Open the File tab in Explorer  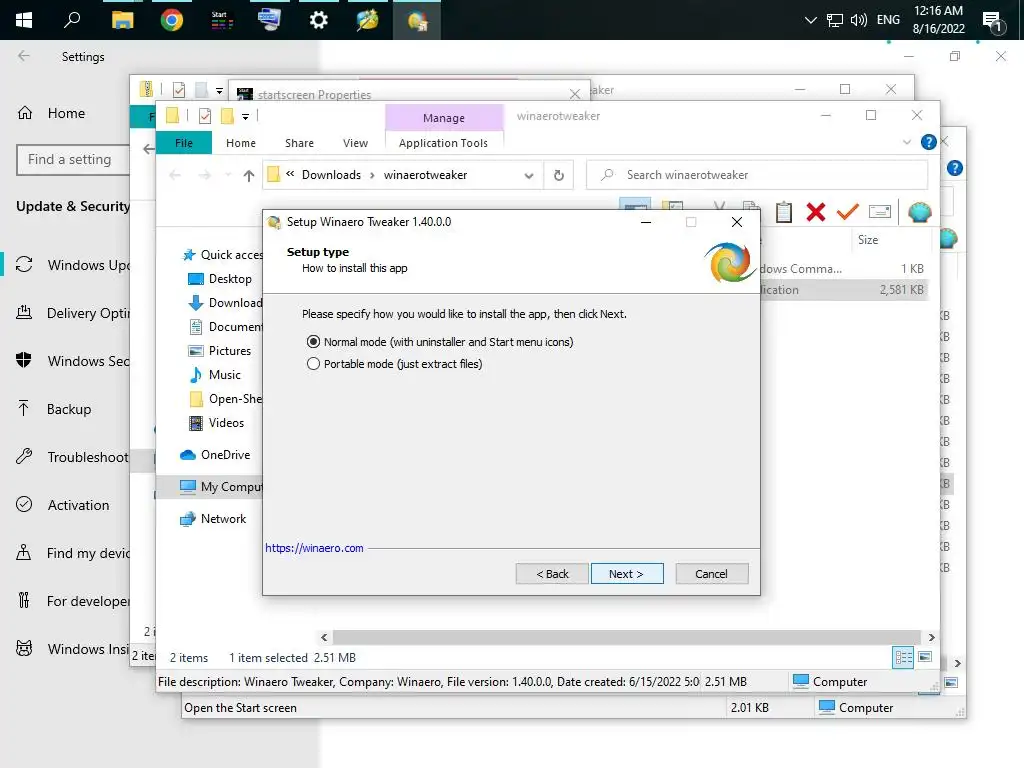click(184, 142)
